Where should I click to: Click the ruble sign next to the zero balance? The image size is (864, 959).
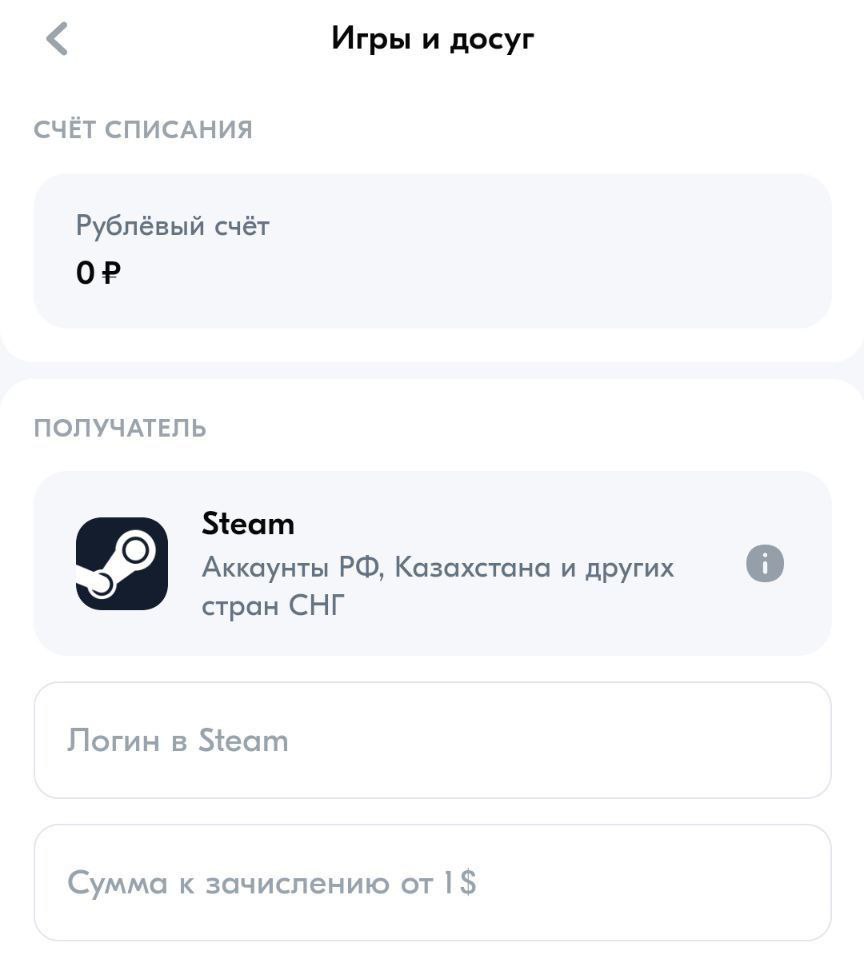pos(111,272)
